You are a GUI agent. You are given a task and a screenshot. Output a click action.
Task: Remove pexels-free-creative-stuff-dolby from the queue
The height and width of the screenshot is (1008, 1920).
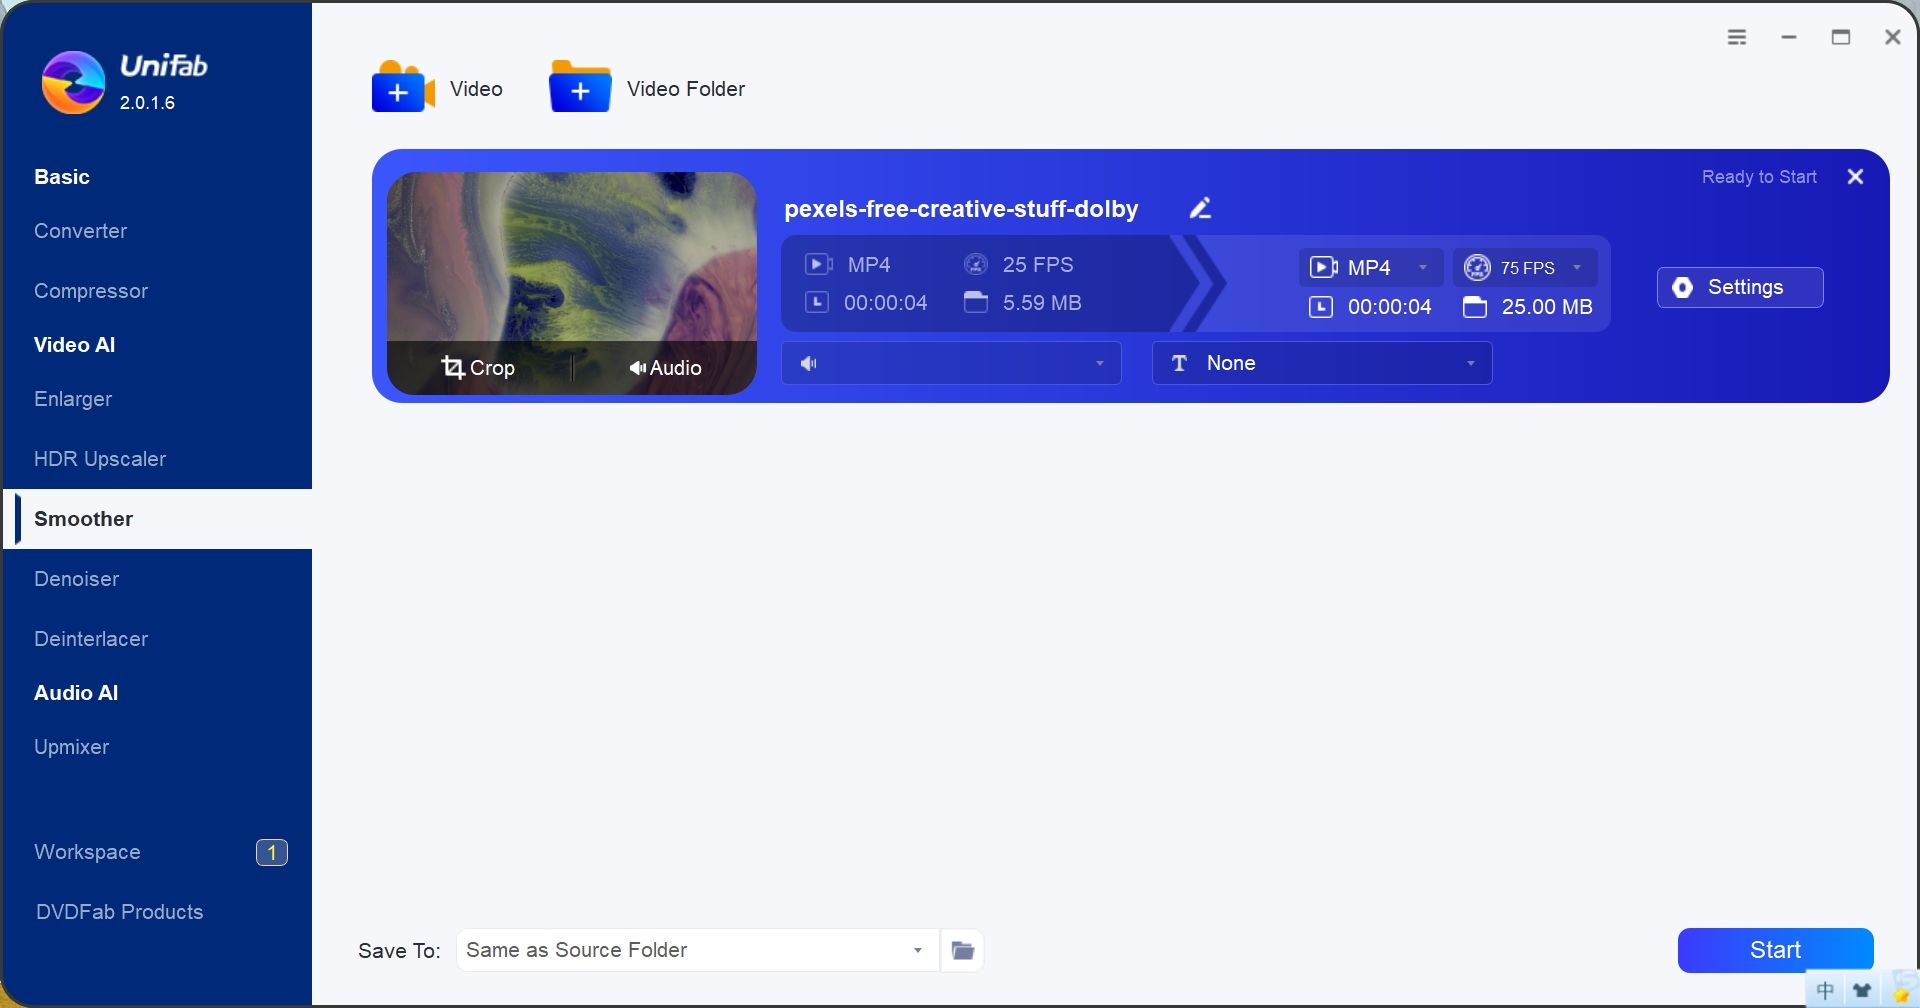click(x=1855, y=176)
